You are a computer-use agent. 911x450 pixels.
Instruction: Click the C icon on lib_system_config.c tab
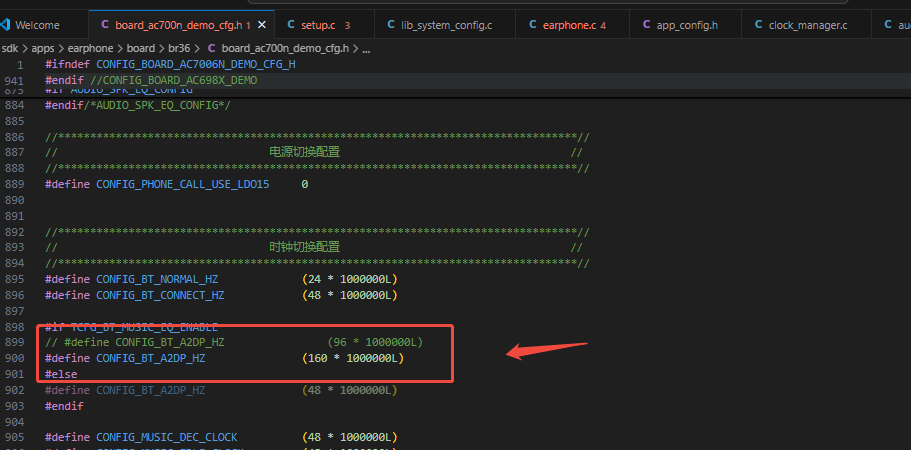(x=391, y=24)
